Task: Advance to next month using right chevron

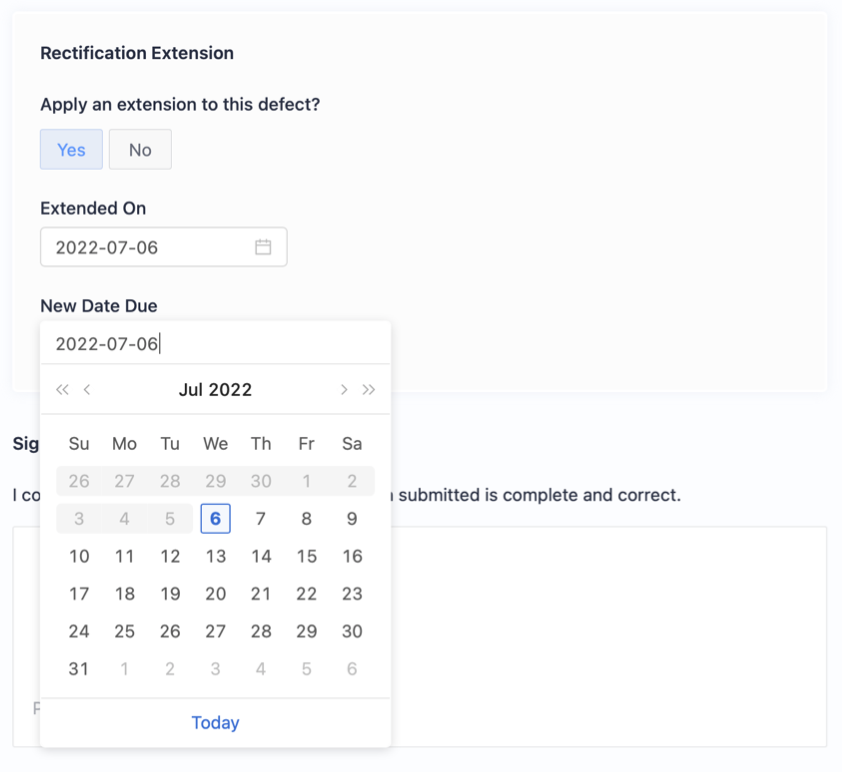Action: [344, 390]
